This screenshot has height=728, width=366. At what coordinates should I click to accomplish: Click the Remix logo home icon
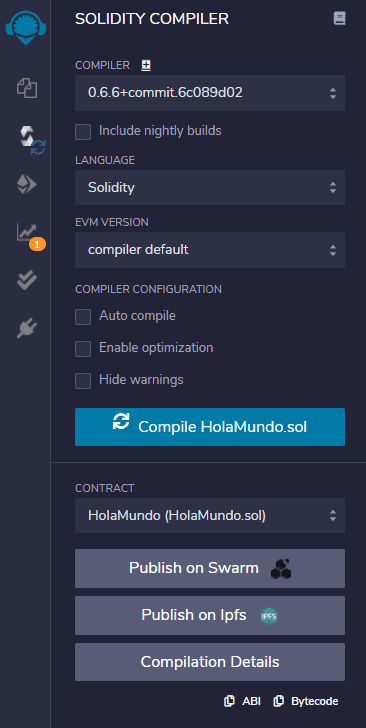[x=27, y=26]
